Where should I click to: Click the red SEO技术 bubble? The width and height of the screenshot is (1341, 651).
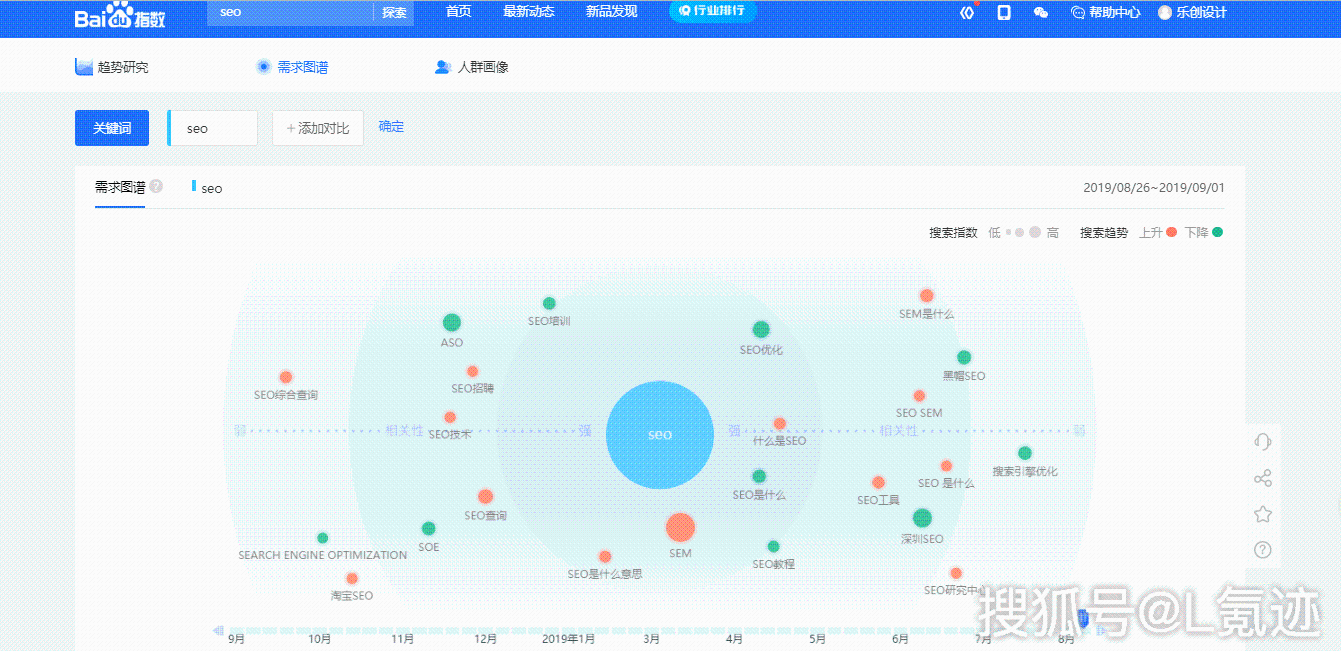450,417
